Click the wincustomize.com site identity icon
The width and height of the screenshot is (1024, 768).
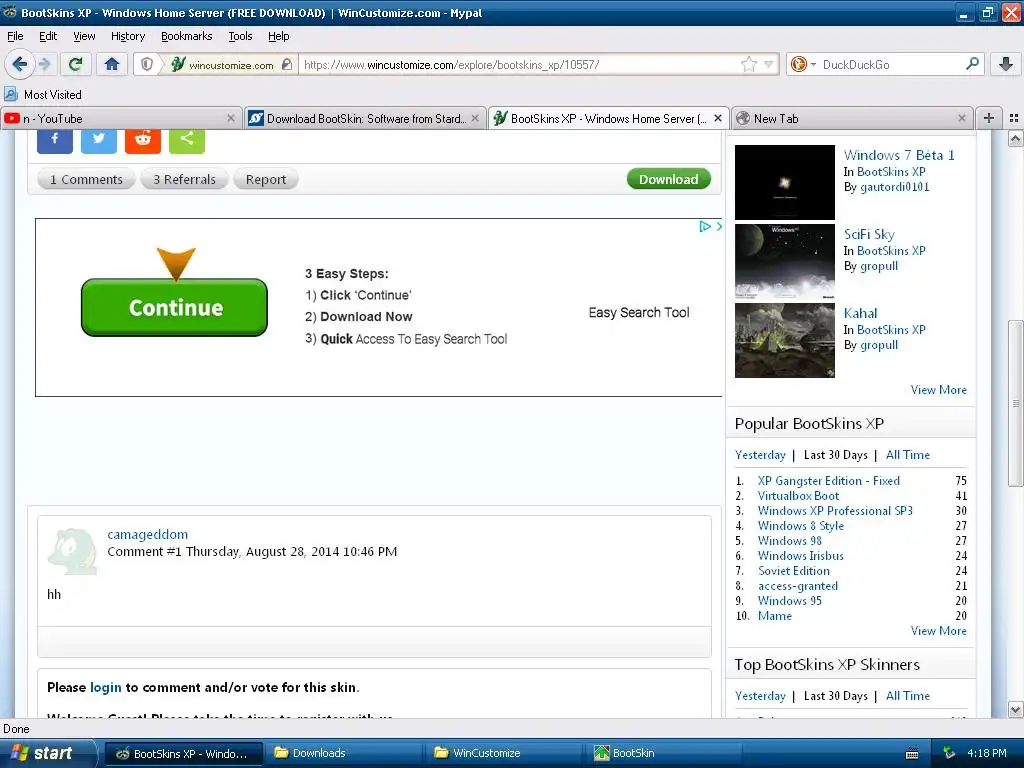coord(178,64)
